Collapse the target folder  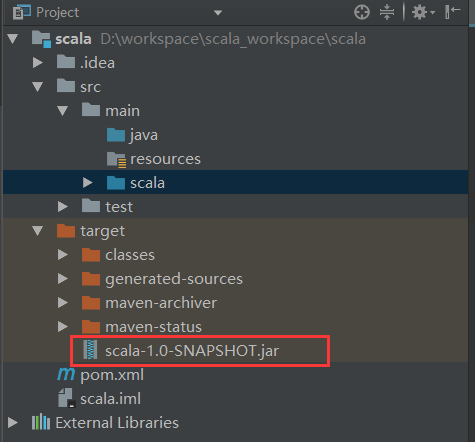(x=37, y=231)
